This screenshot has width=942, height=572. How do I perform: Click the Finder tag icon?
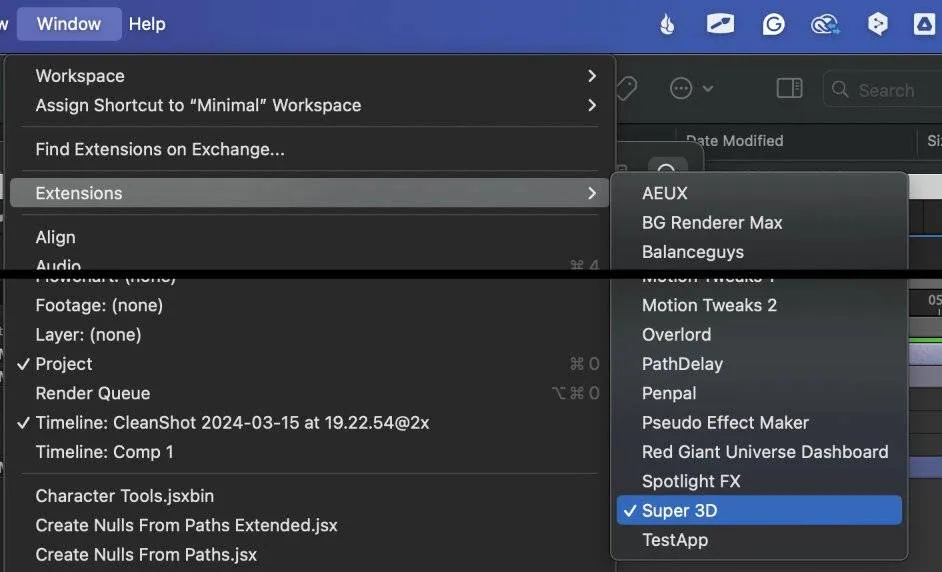pos(627,89)
